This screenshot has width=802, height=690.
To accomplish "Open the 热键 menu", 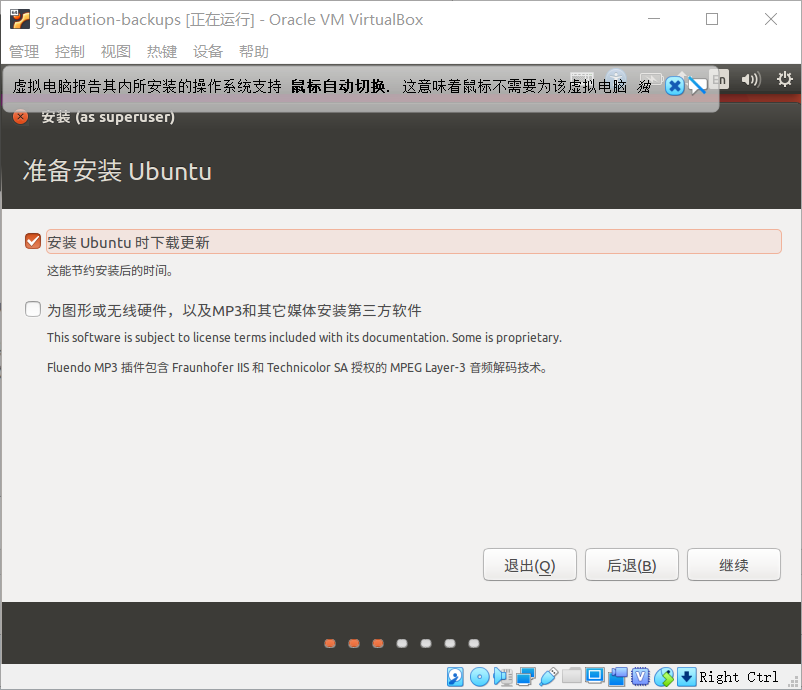I will 162,52.
